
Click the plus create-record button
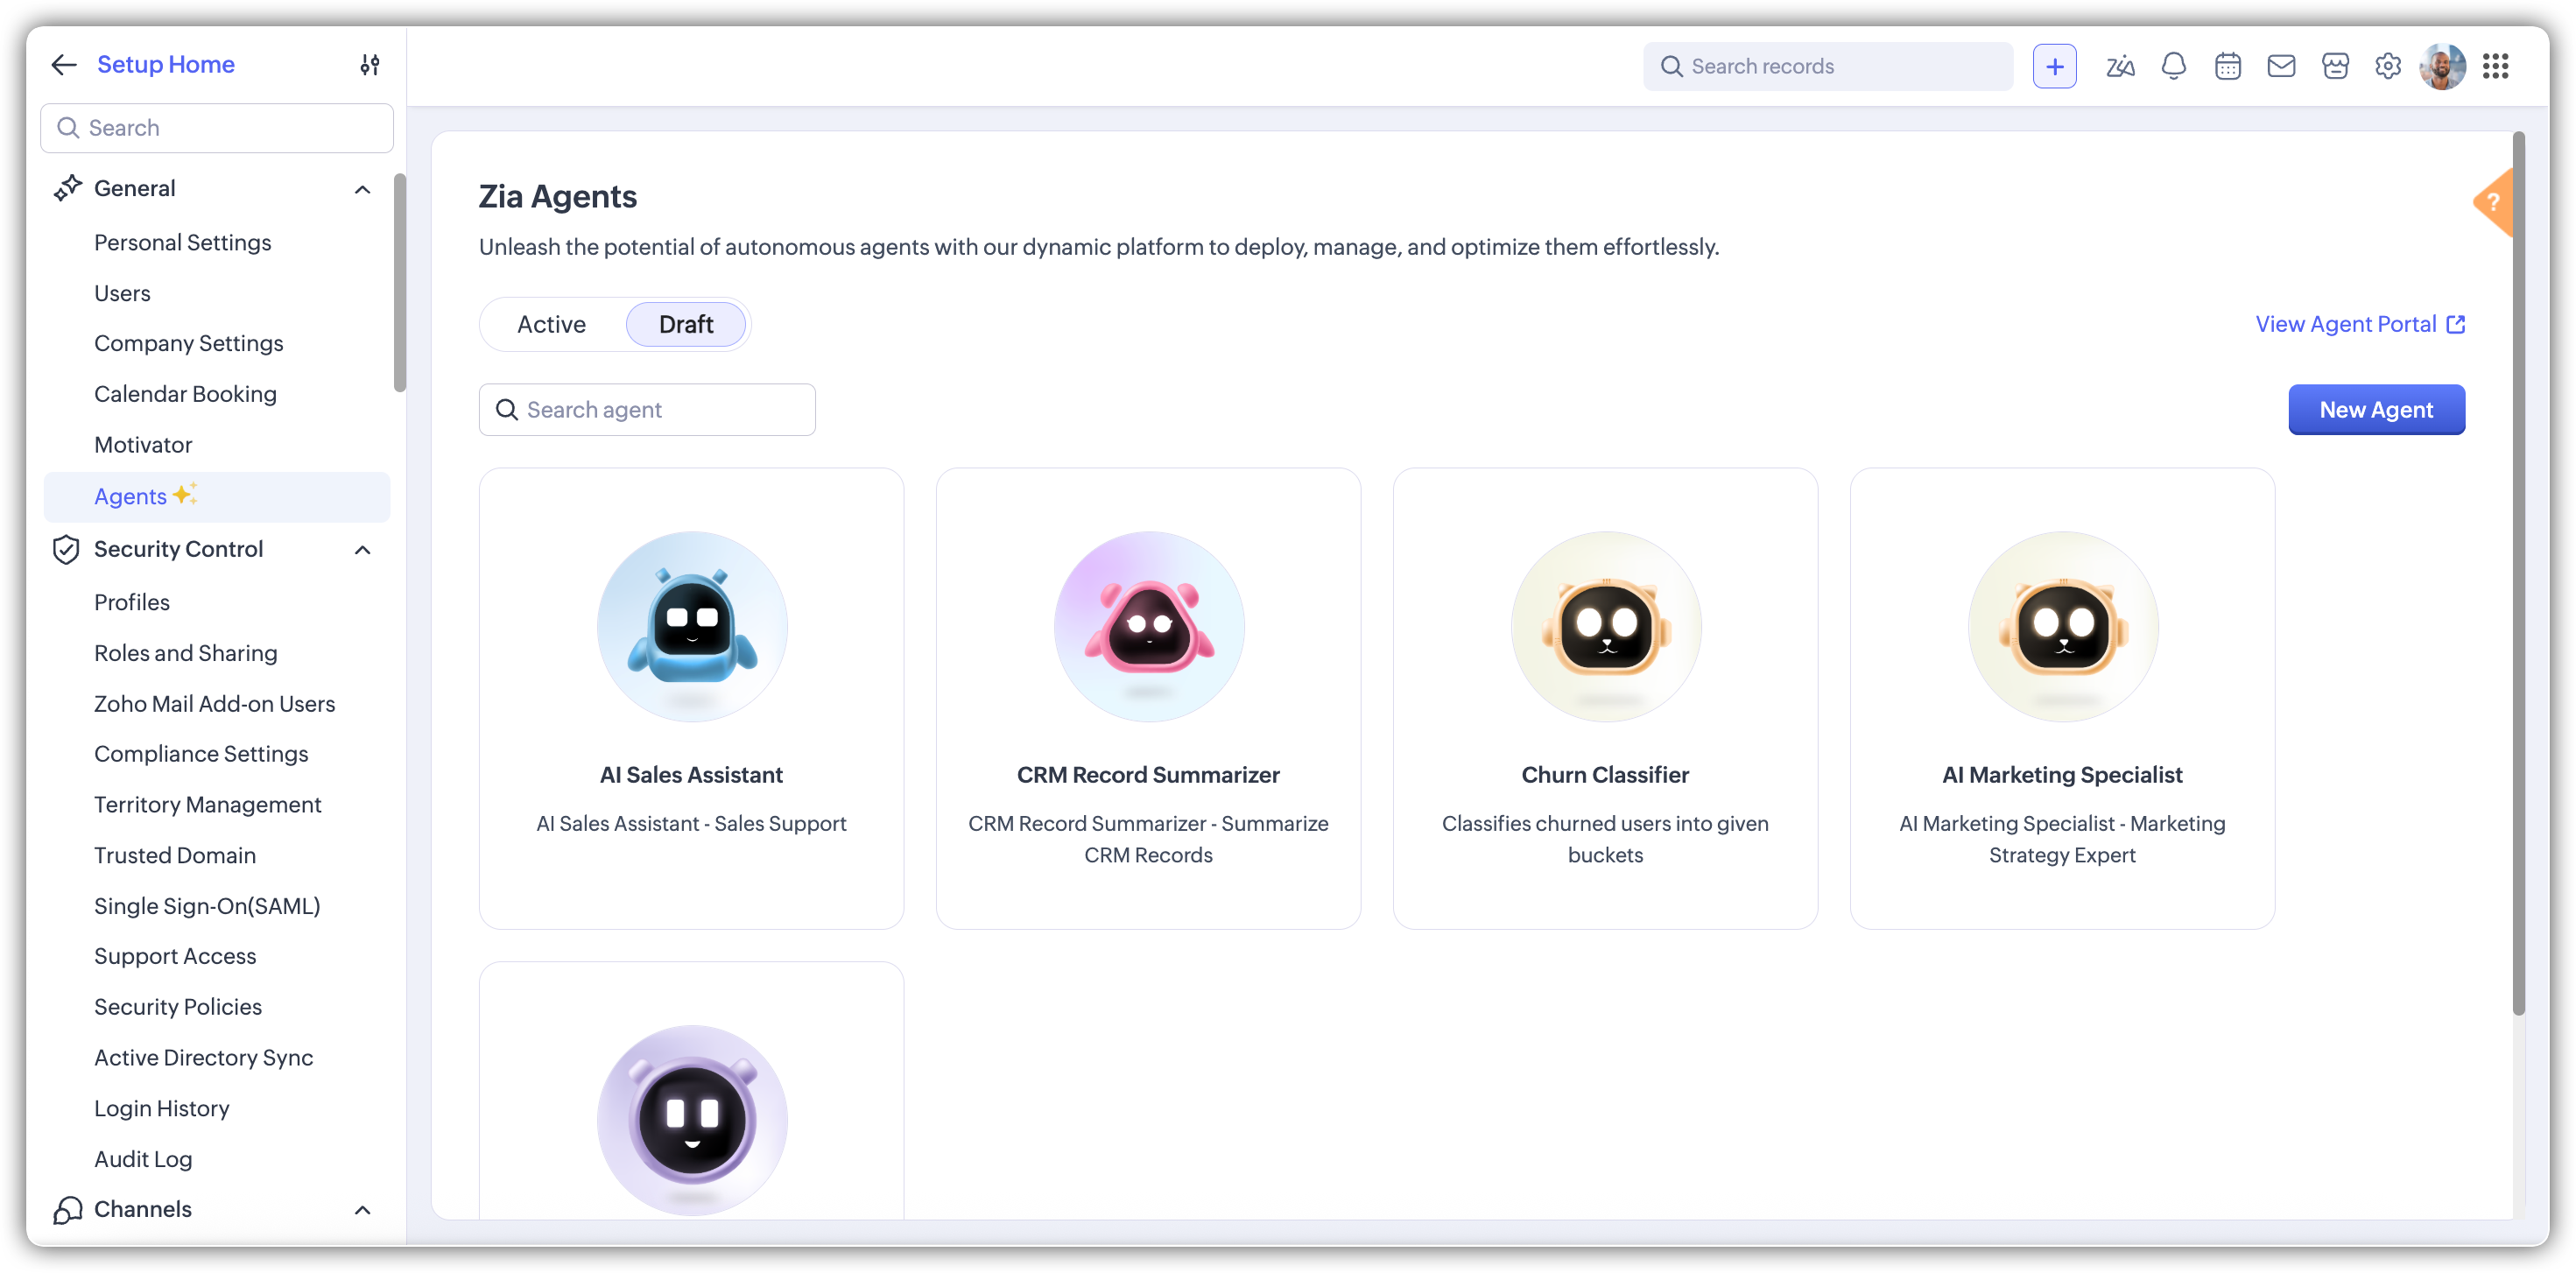point(2054,67)
